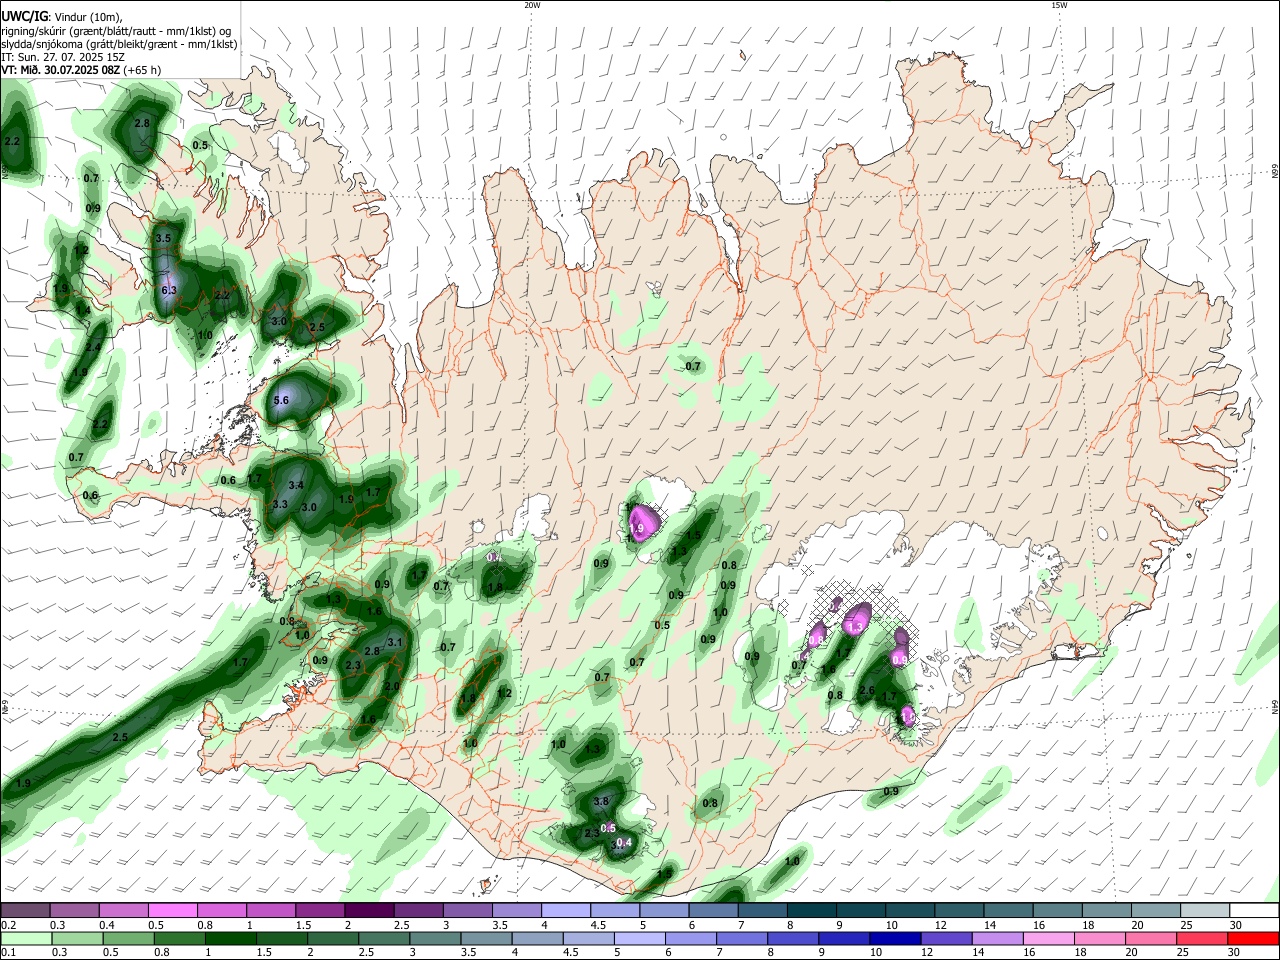Click the pink '0.4' snowfall value on the map
This screenshot has width=1280, height=960.
click(x=624, y=843)
